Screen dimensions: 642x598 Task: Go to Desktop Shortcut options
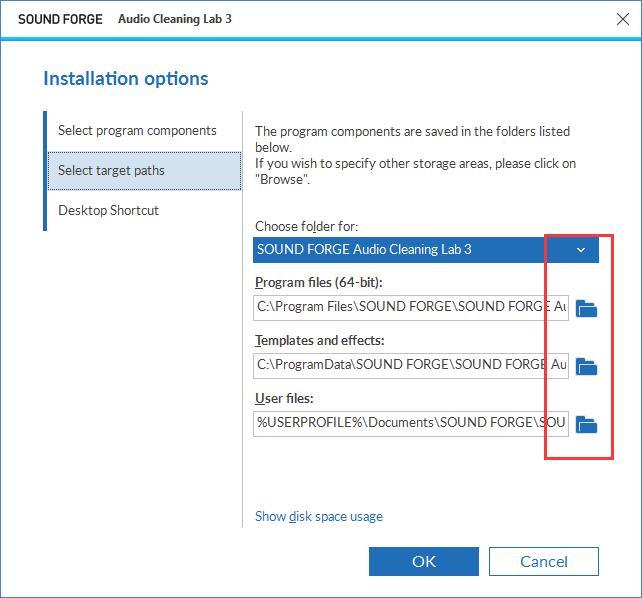pyautogui.click(x=108, y=210)
